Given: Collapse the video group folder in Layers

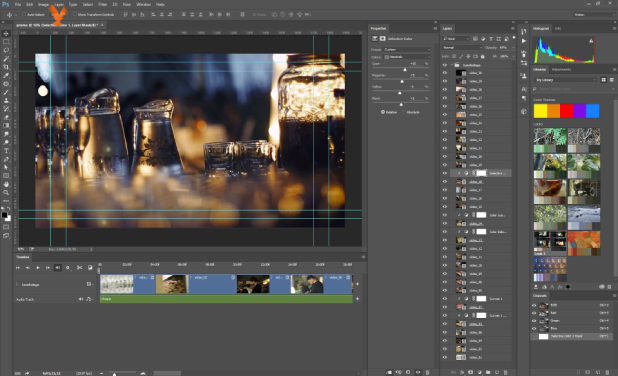Looking at the screenshot, I should coord(452,65).
